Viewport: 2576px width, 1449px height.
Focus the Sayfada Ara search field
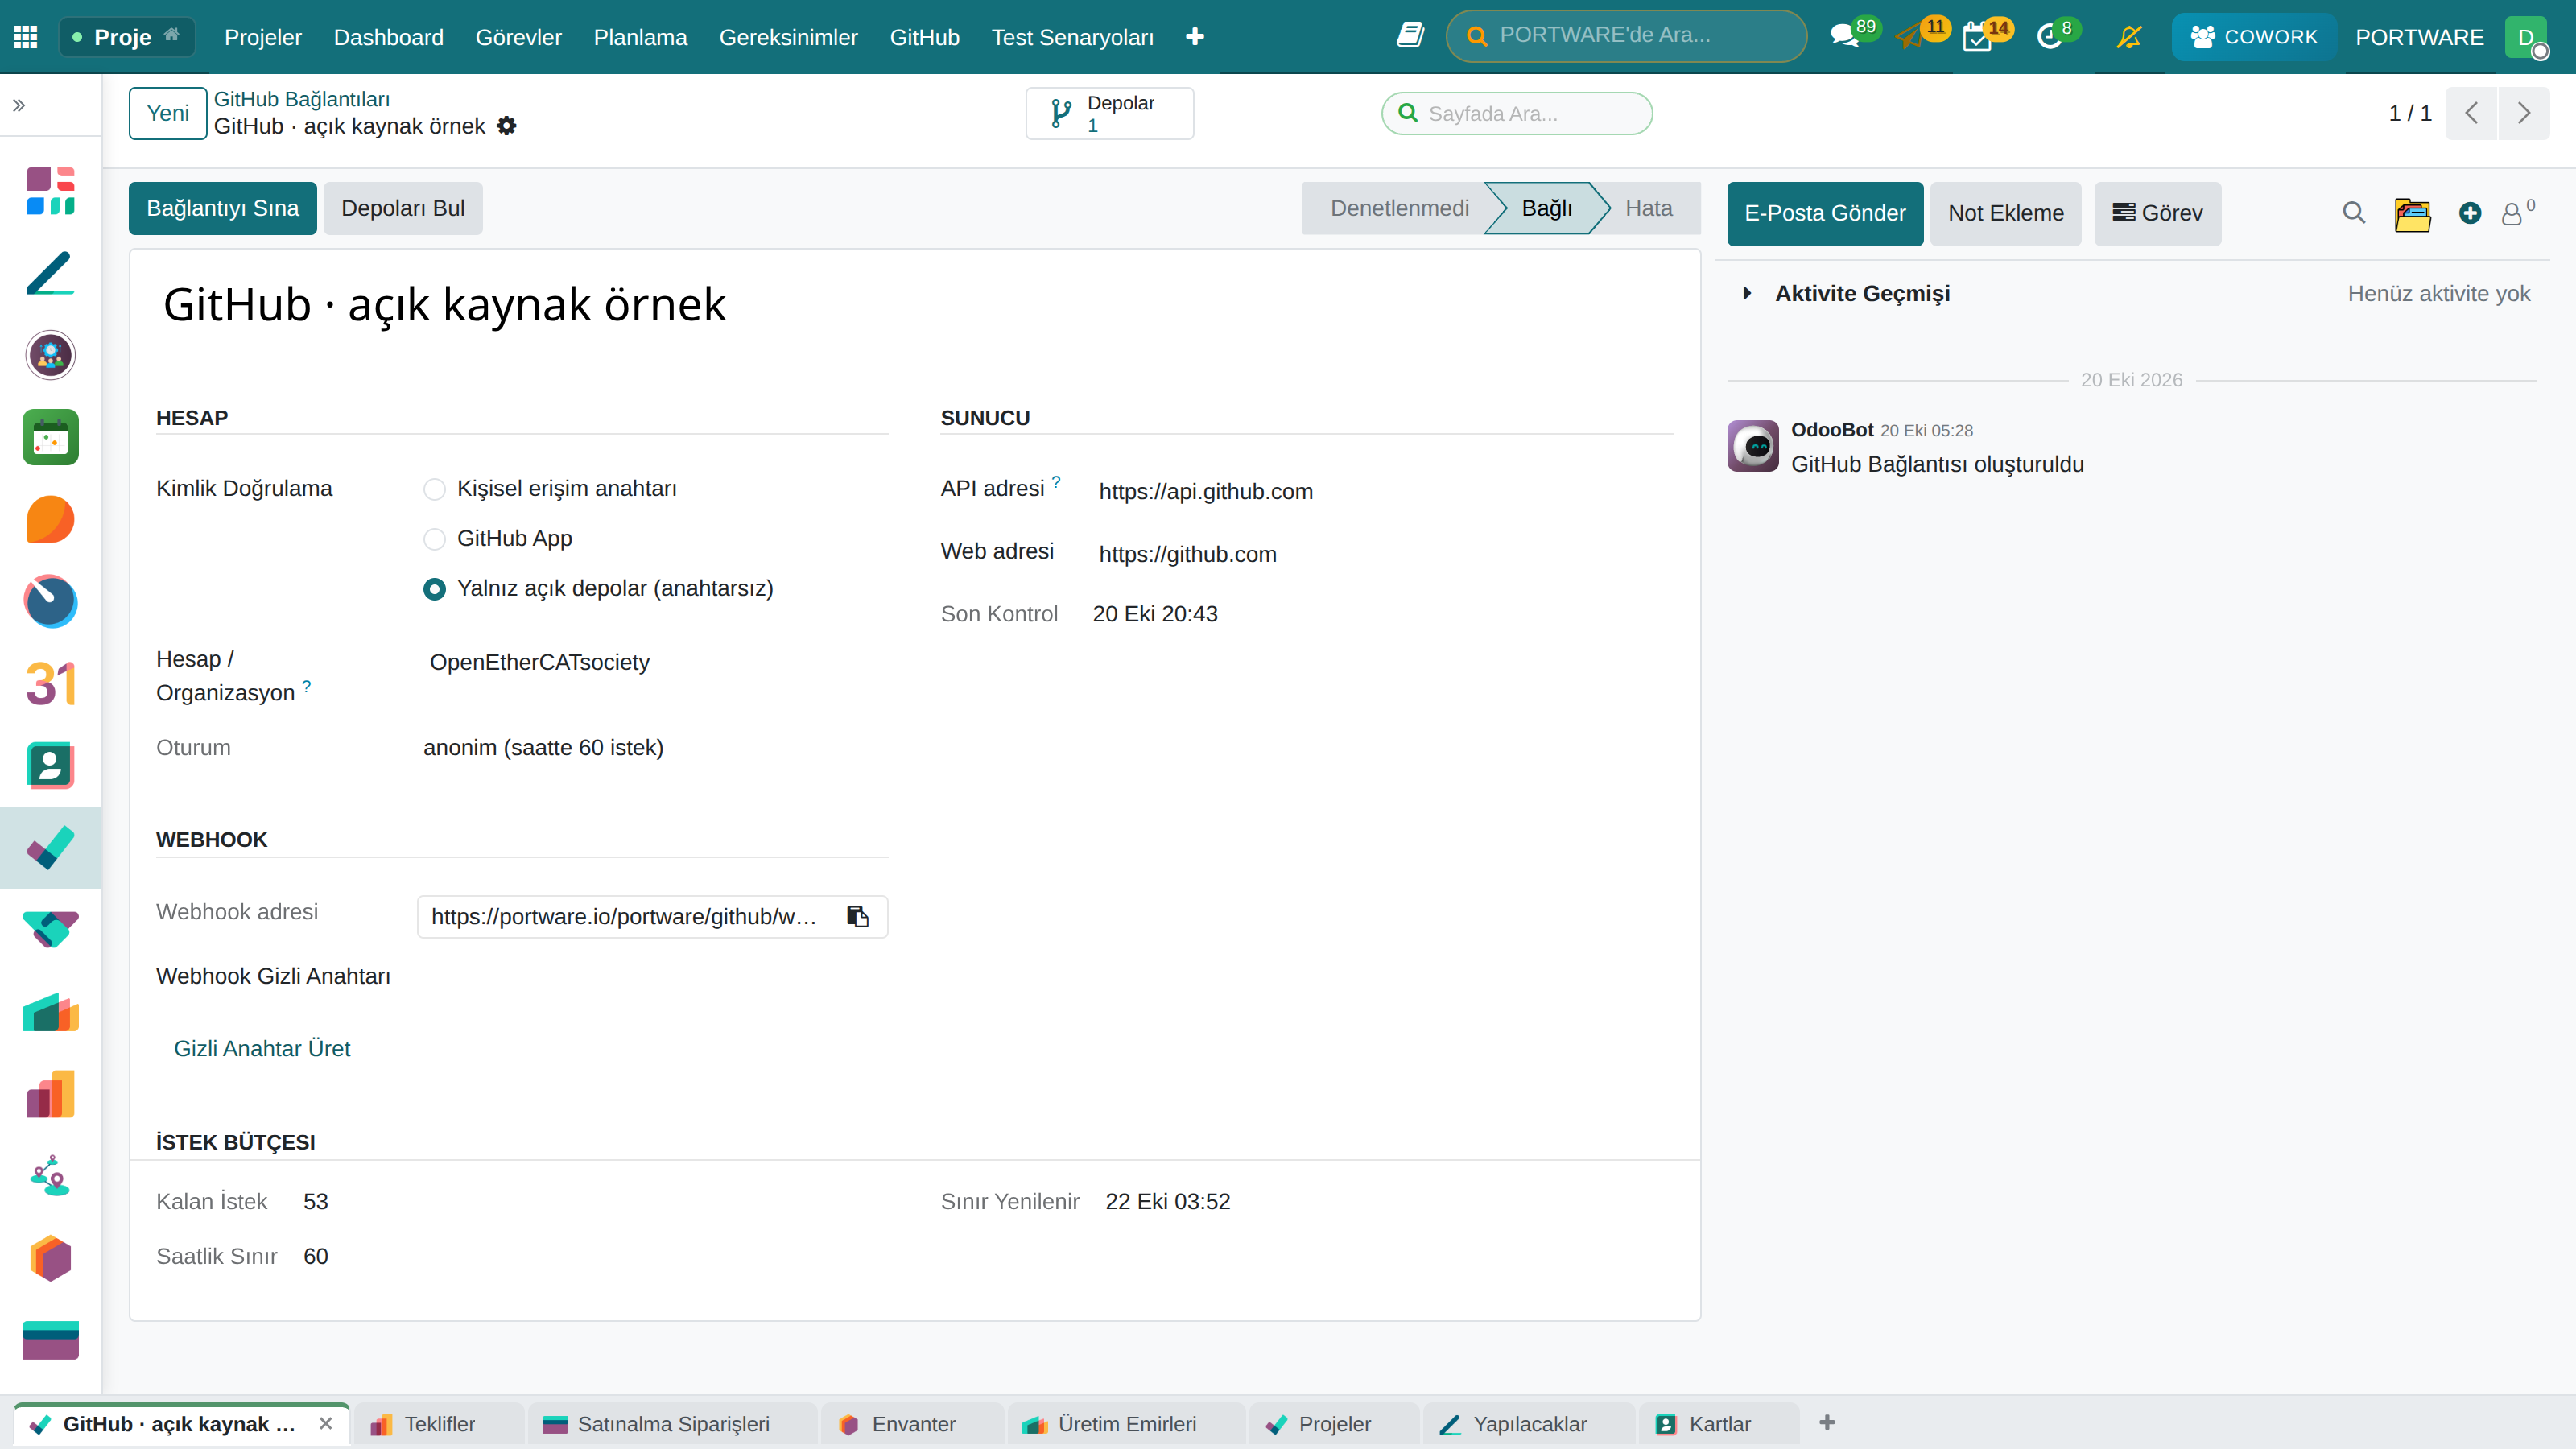coord(1516,113)
